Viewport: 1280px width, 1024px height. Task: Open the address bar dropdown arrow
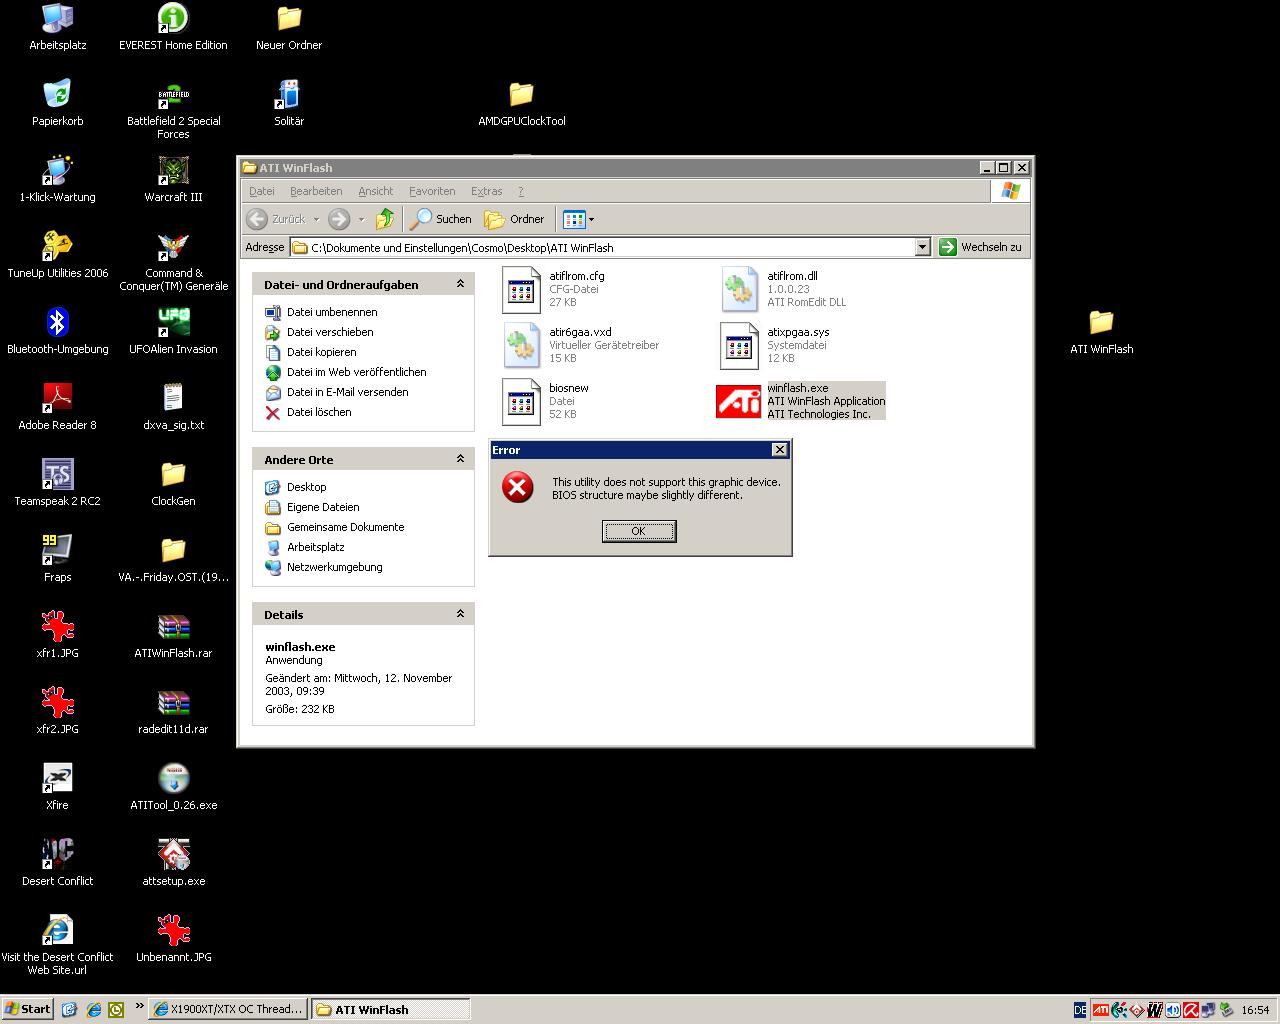click(x=922, y=247)
